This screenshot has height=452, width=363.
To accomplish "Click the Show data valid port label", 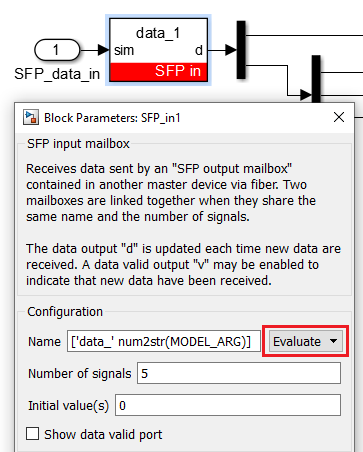I will pyautogui.click(x=103, y=434).
